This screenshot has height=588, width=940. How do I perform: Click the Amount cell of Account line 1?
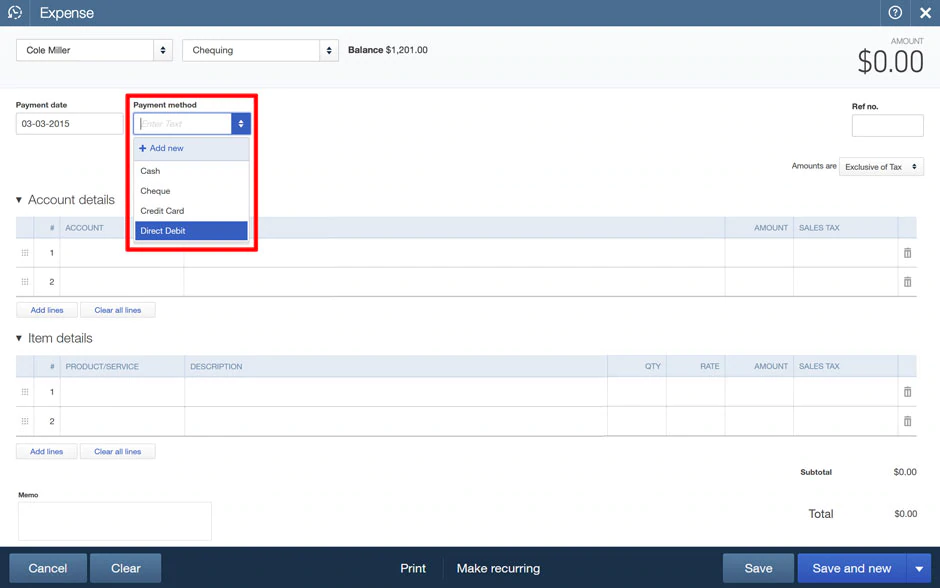click(759, 253)
